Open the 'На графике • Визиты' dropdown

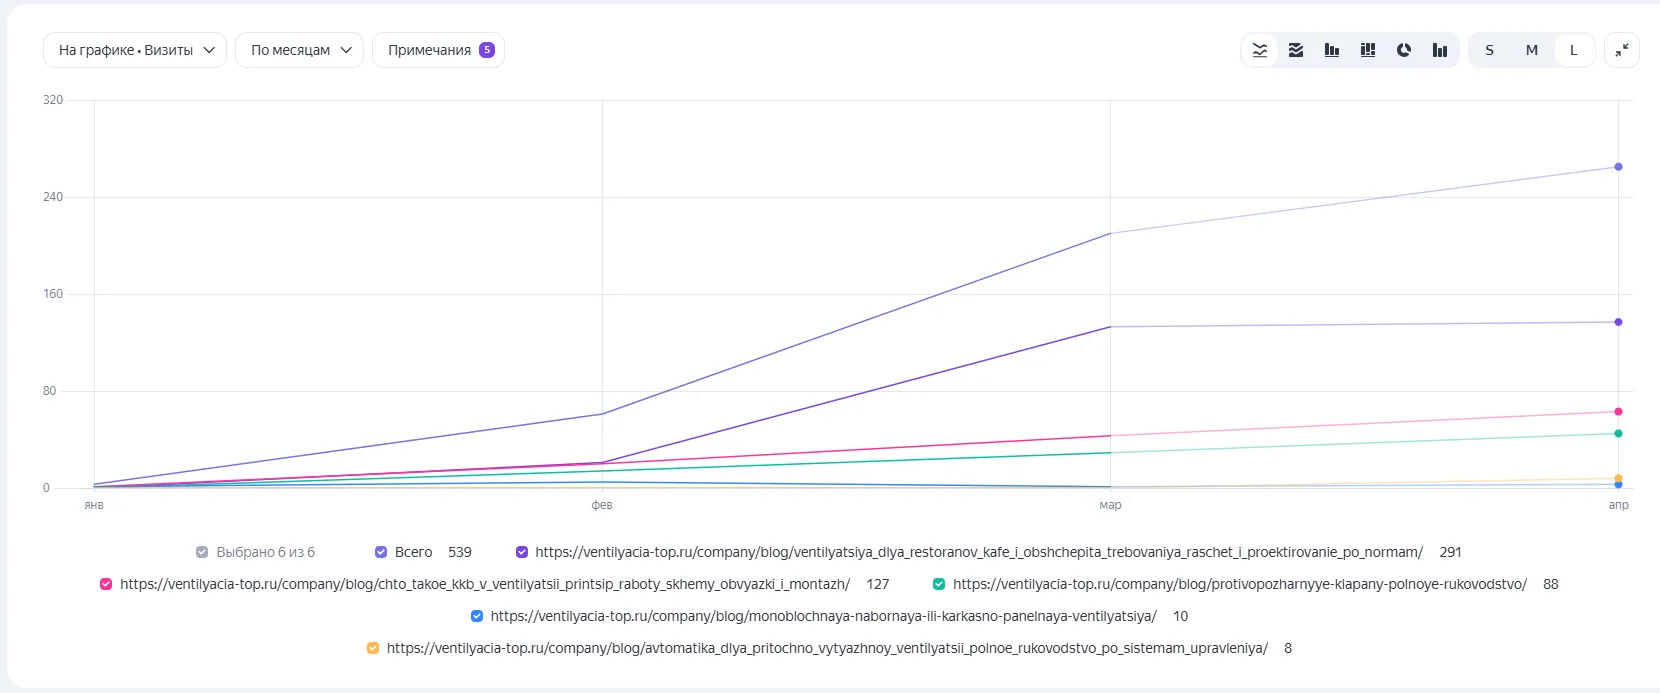coord(135,50)
